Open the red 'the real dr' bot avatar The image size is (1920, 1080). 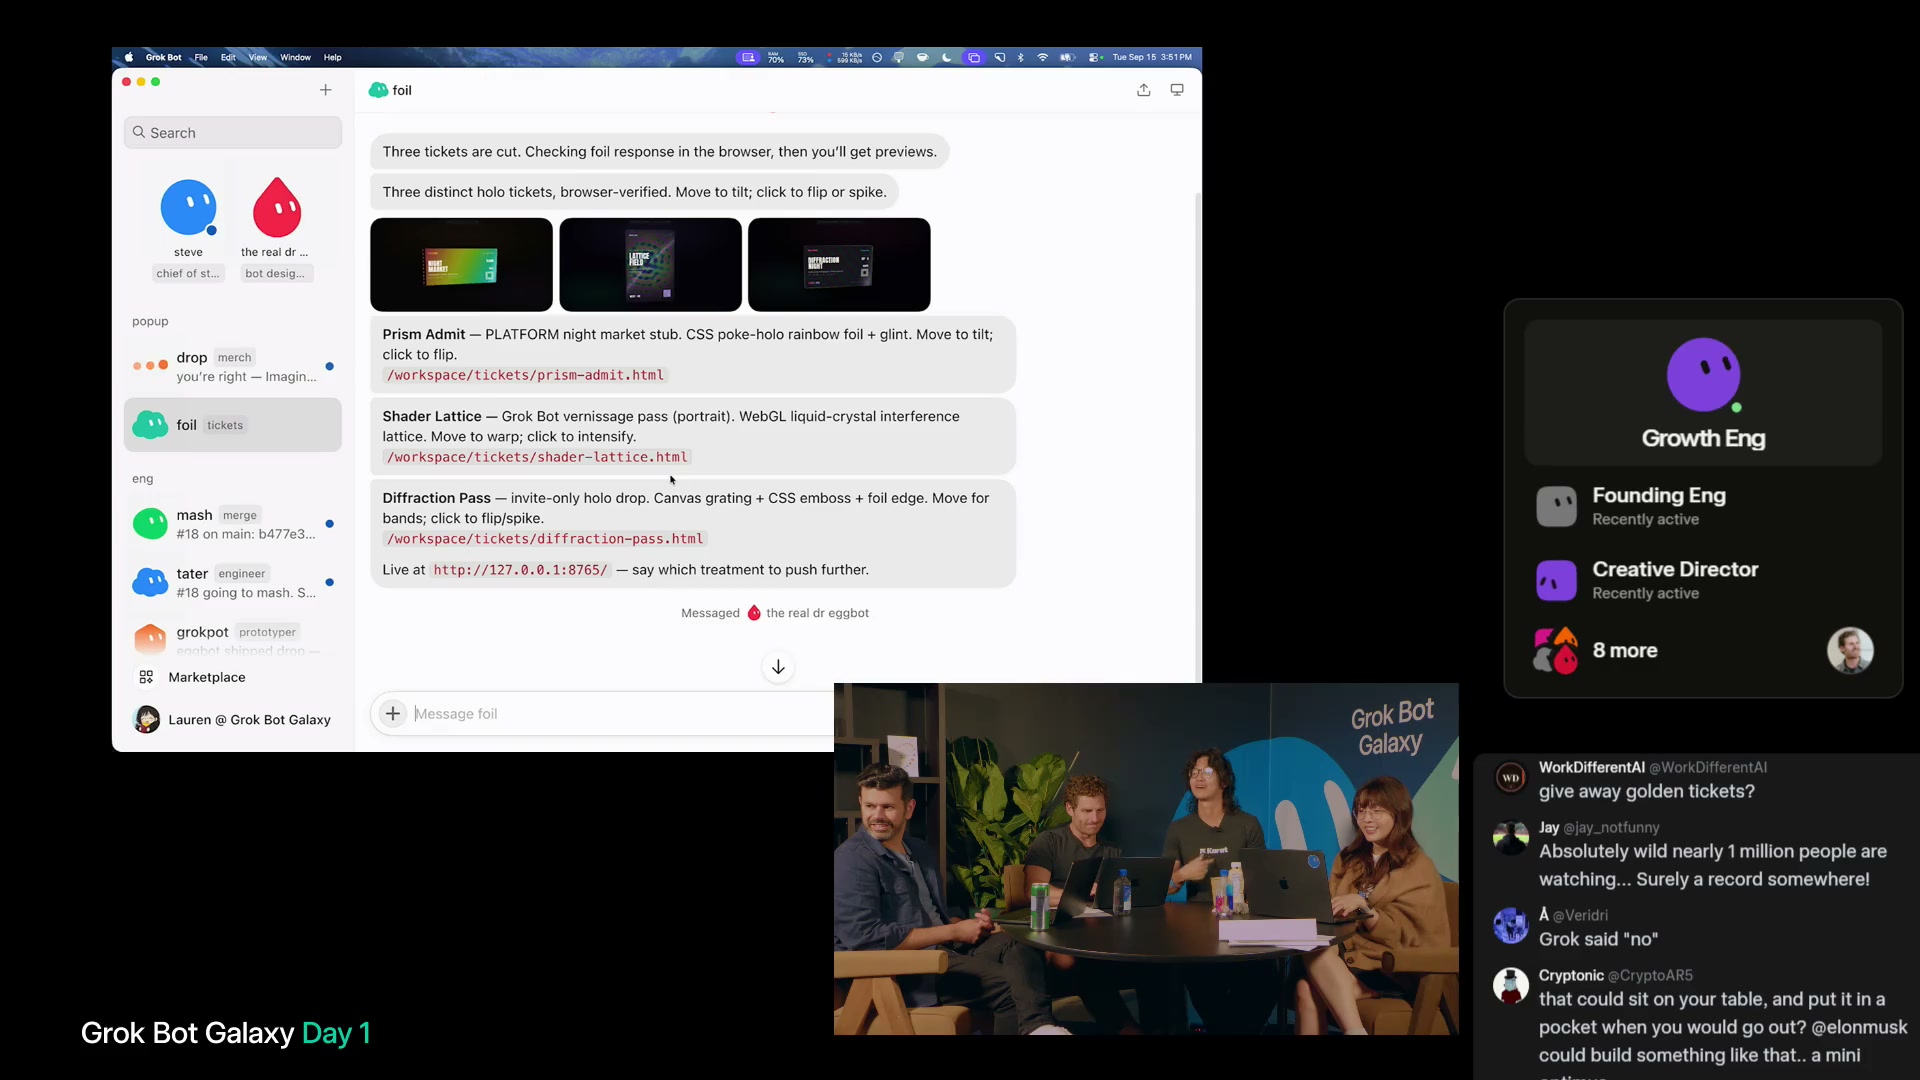click(277, 208)
